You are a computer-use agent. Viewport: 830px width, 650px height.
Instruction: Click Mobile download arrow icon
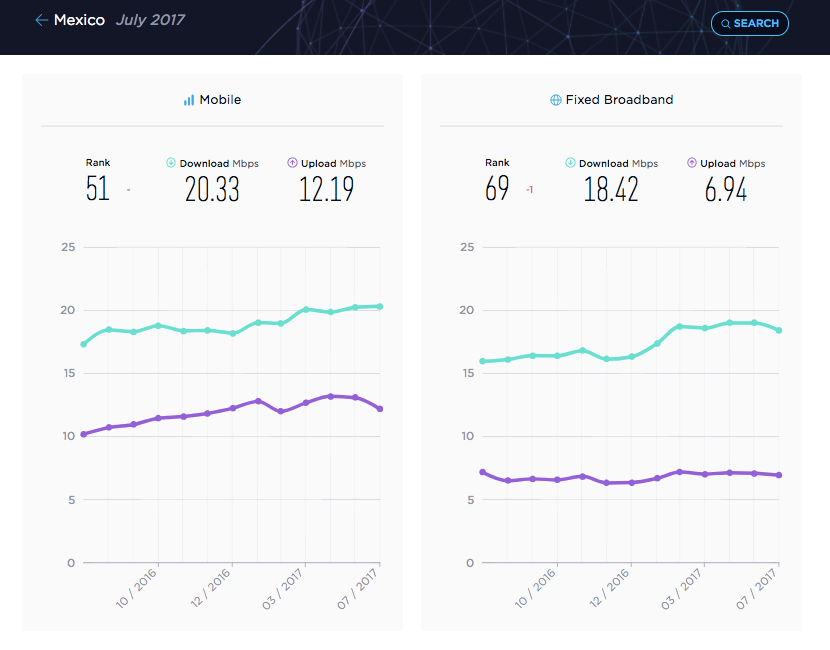pyautogui.click(x=171, y=162)
